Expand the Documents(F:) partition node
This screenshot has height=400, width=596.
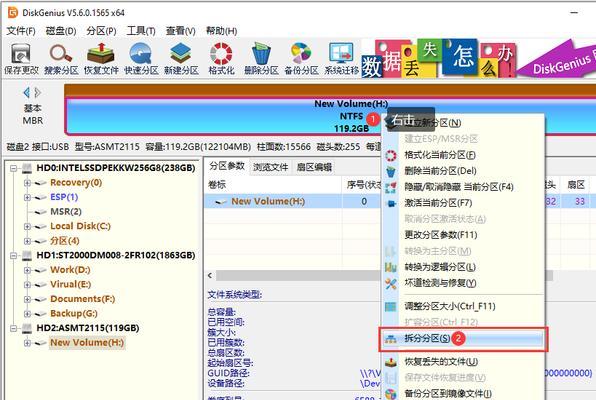point(27,299)
